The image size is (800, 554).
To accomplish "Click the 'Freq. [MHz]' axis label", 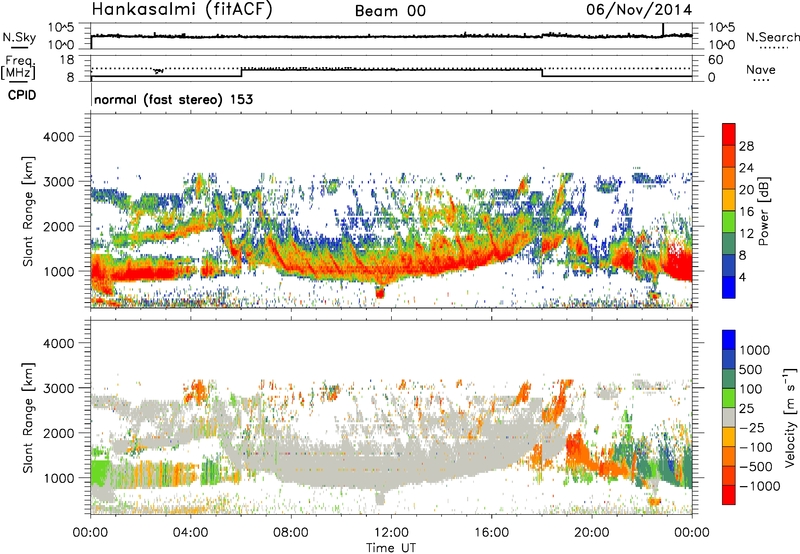I will pos(19,68).
